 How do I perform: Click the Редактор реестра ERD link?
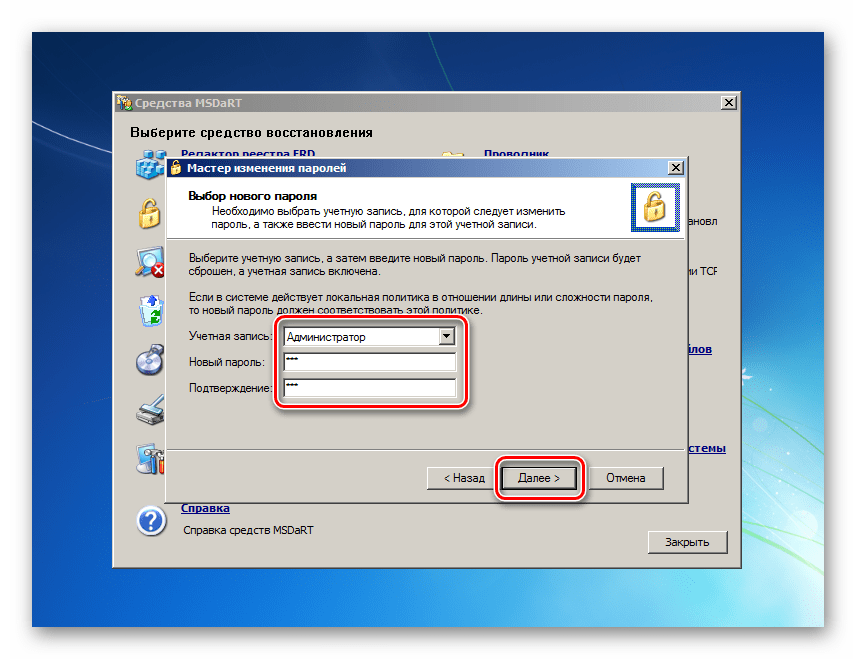point(248,154)
